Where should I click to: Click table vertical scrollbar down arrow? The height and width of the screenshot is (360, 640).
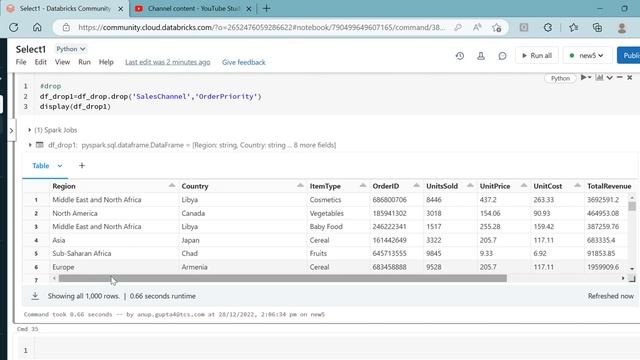(632, 269)
